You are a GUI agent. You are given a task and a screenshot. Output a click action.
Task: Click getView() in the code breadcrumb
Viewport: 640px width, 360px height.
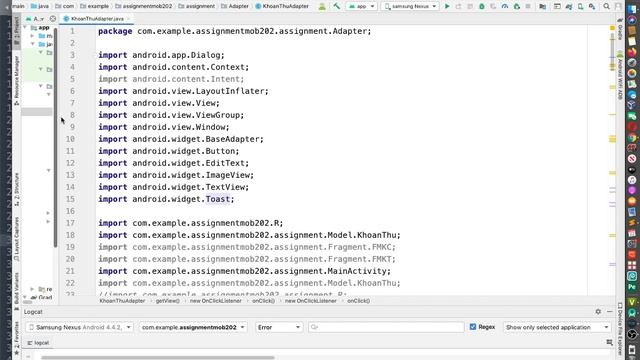(167, 301)
